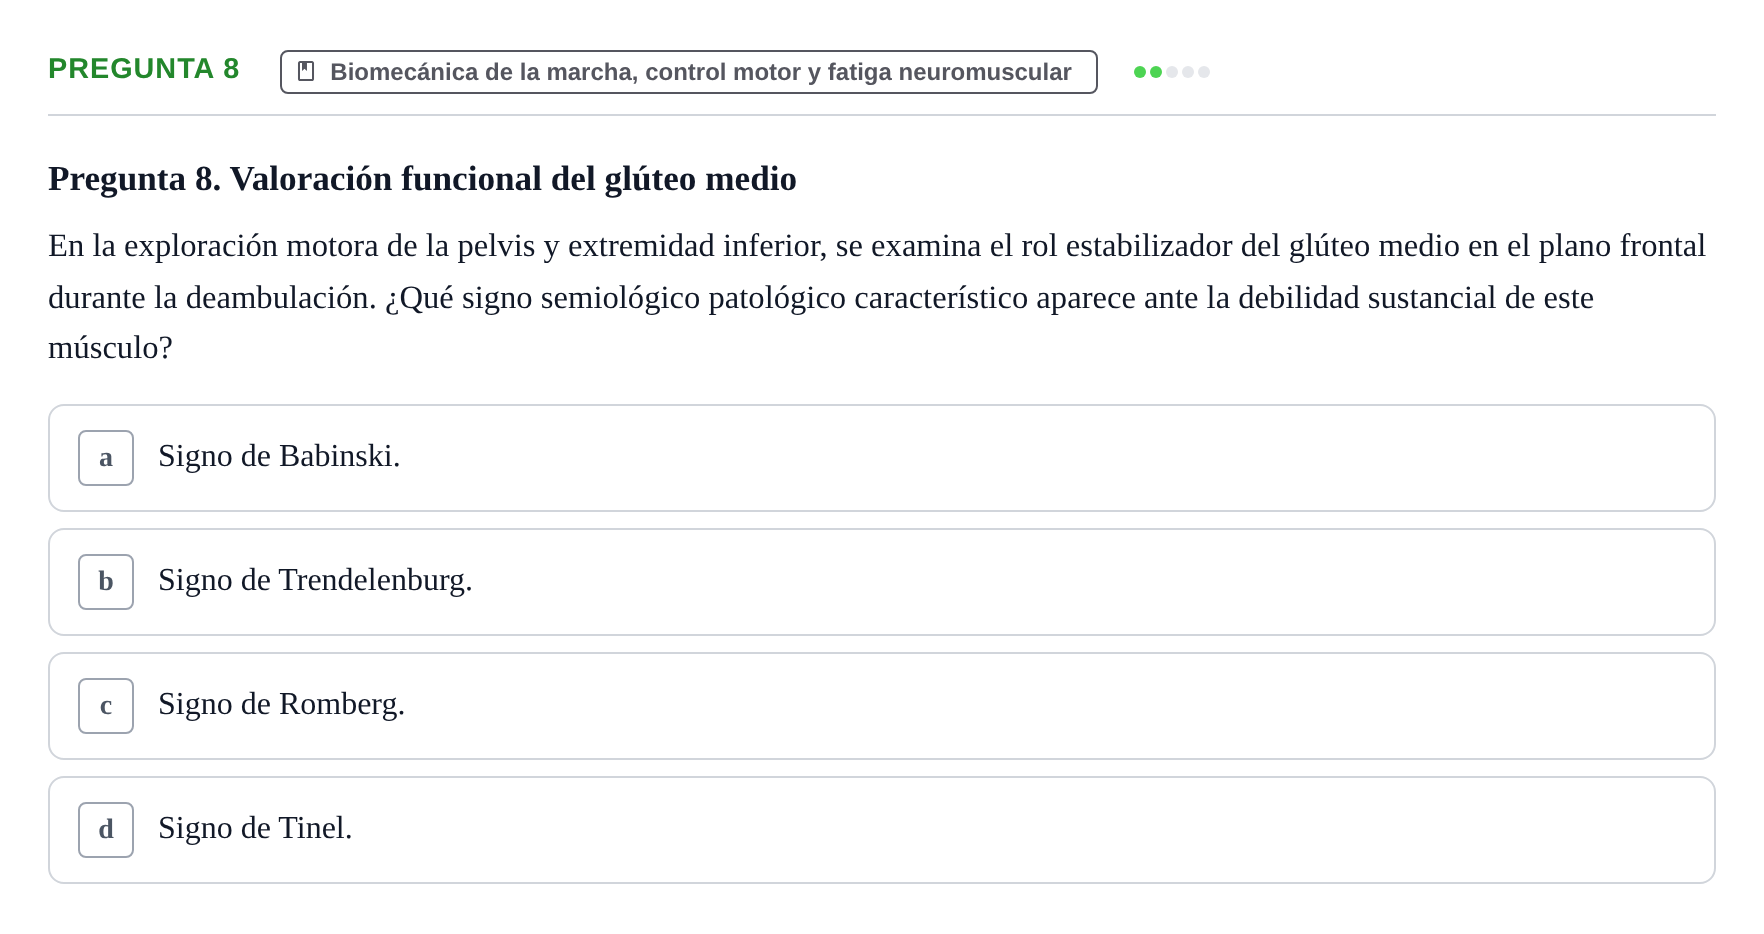This screenshot has height=934, width=1764.
Task: Select the letter 'd' box for Tinel
Action: pyautogui.click(x=106, y=830)
